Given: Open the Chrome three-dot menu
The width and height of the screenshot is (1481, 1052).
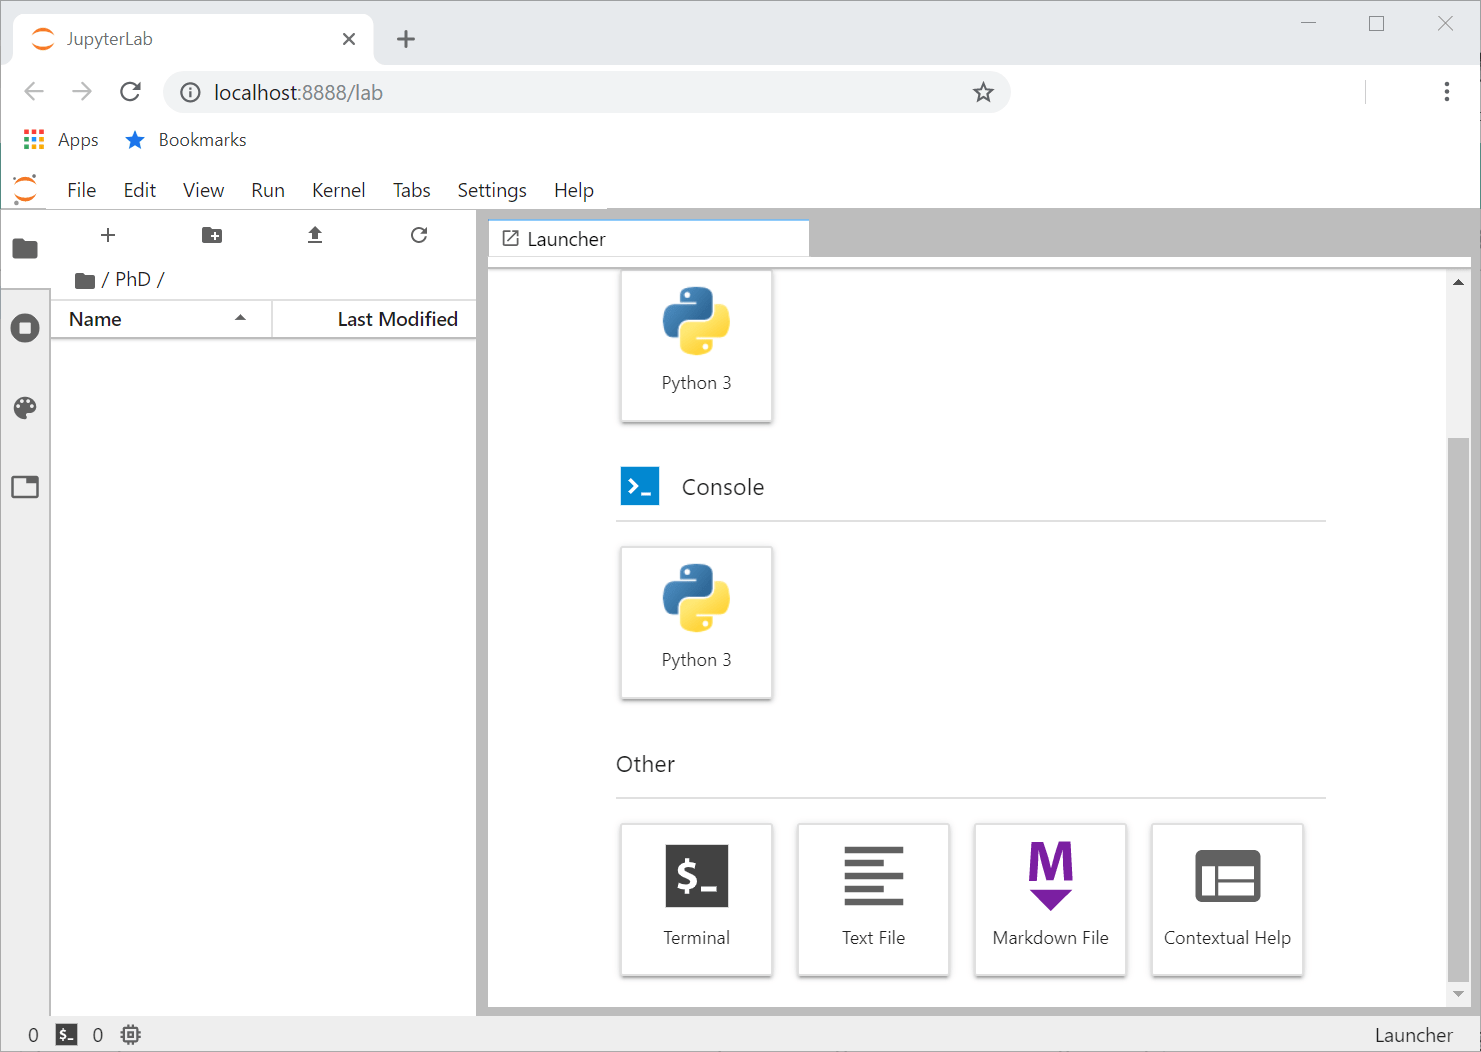Looking at the screenshot, I should tap(1446, 92).
